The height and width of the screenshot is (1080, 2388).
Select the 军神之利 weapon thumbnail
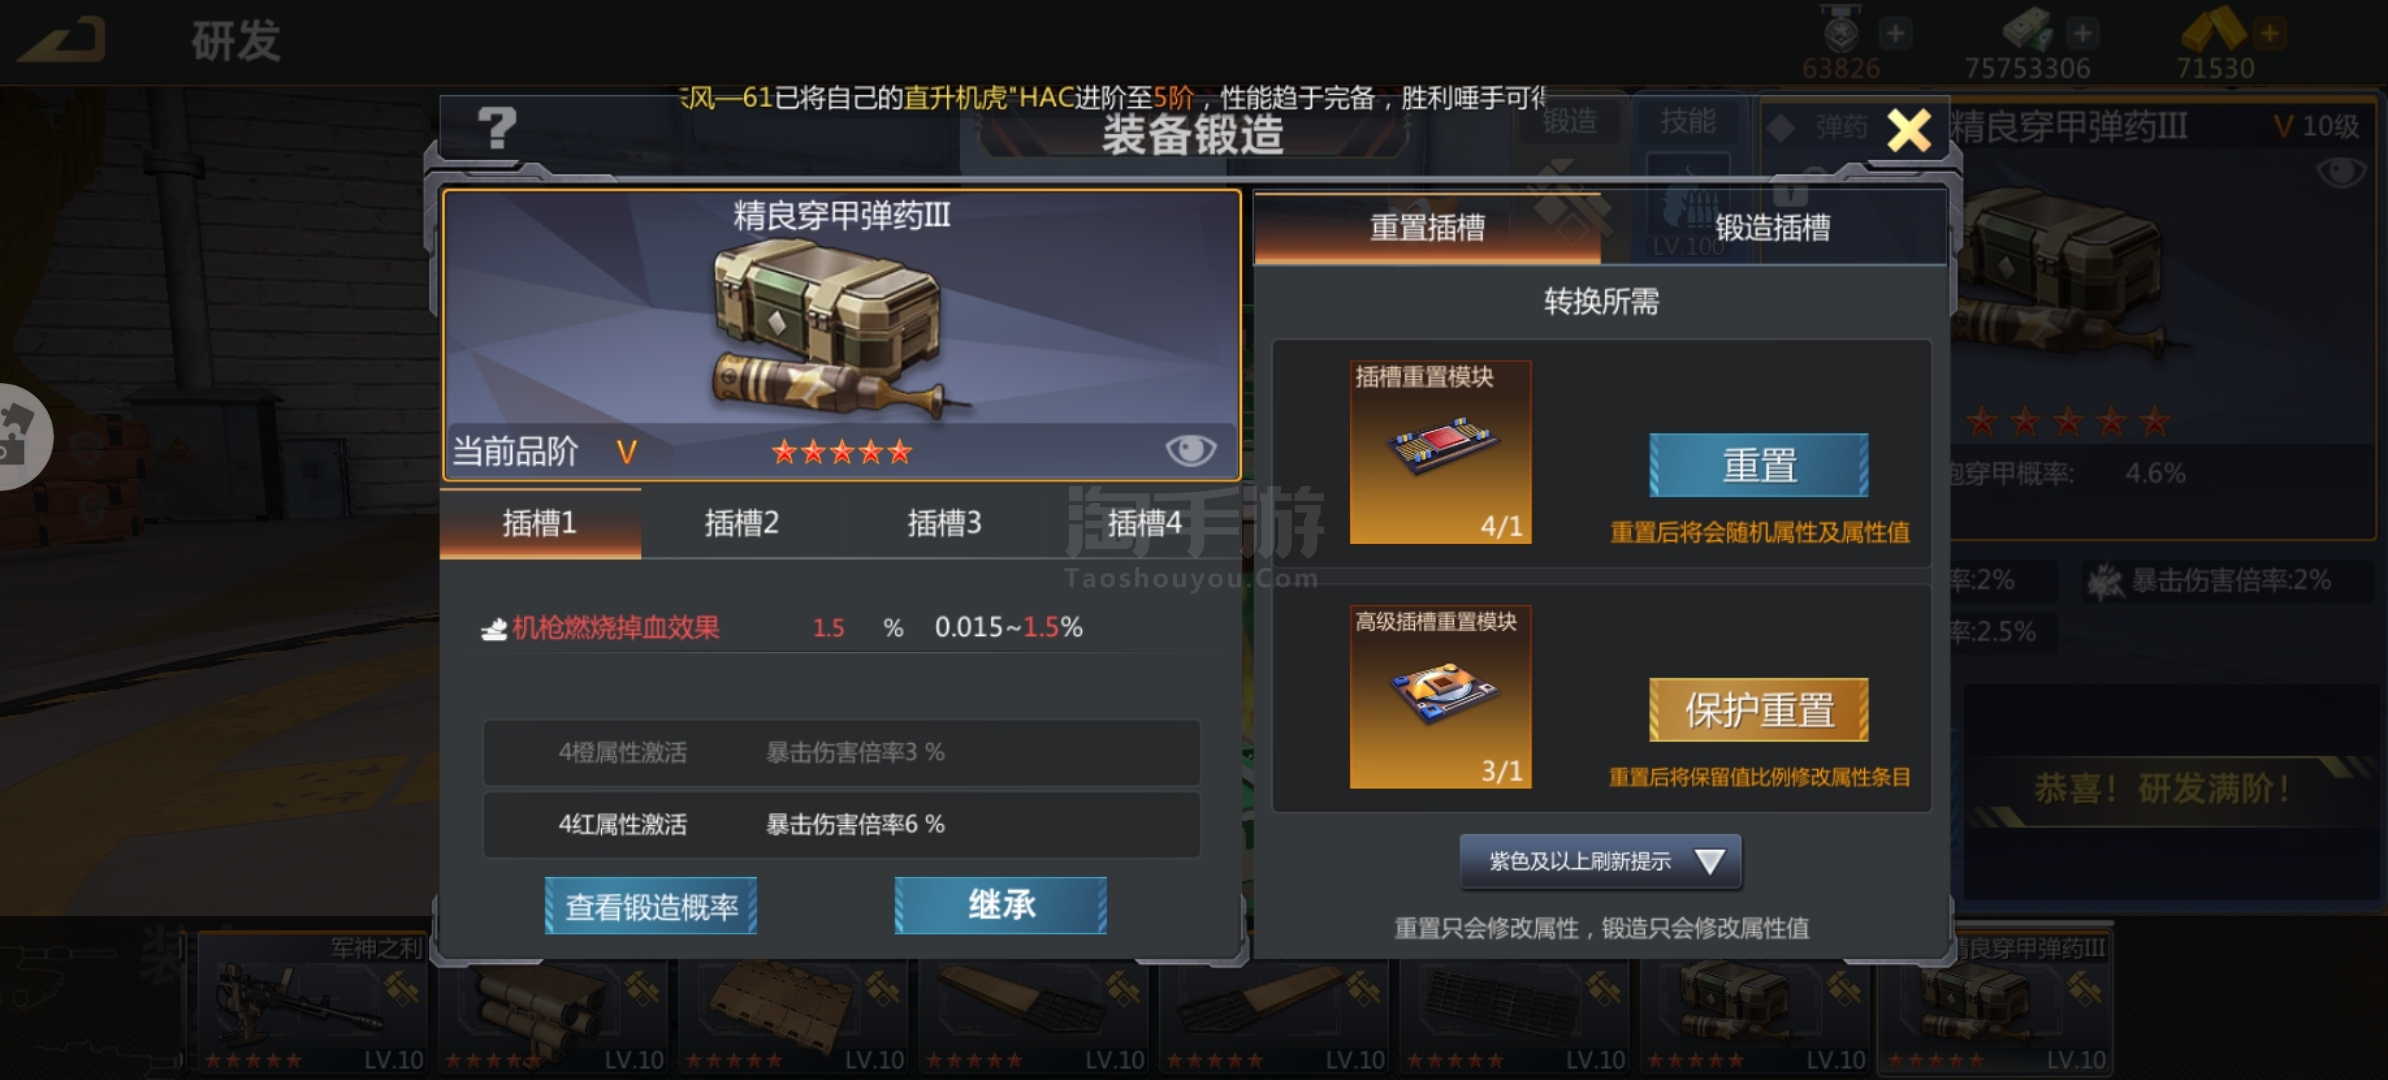311,1002
